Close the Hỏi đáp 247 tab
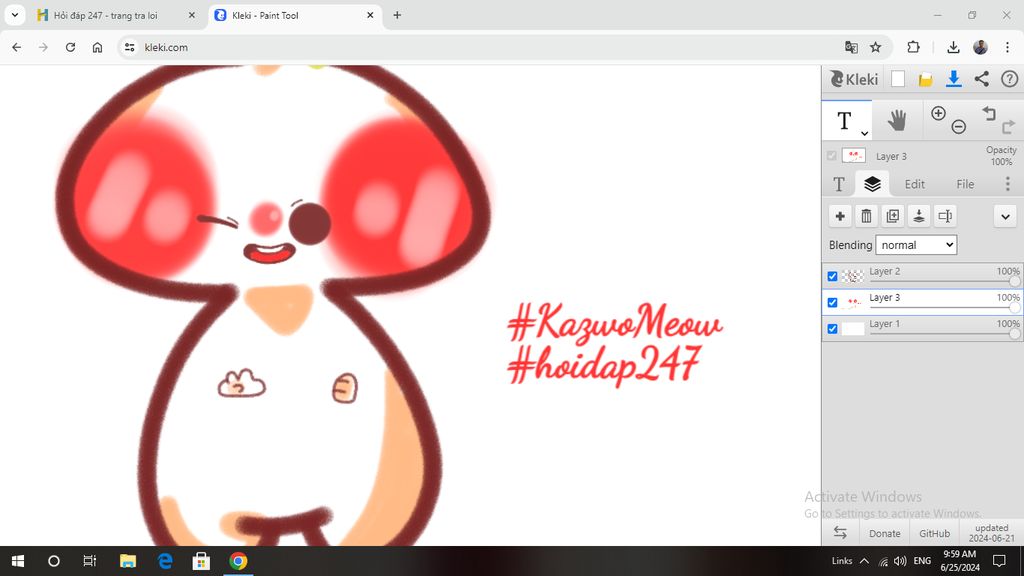Viewport: 1024px width, 576px height. point(191,15)
